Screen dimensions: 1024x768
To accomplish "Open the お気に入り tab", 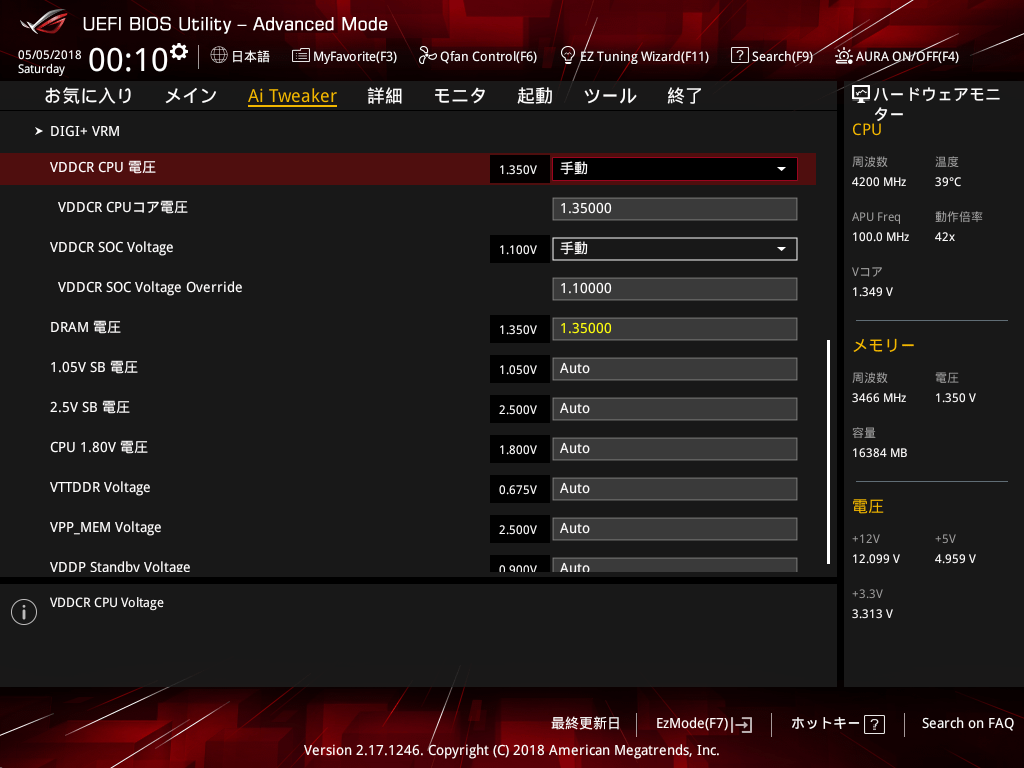I will click(88, 96).
